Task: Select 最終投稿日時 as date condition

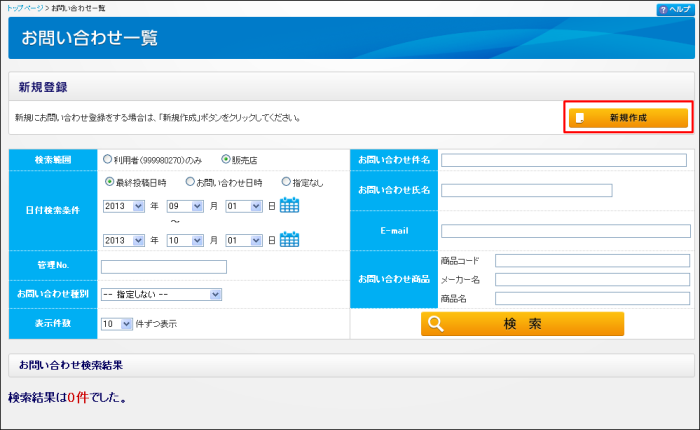Action: [109, 182]
